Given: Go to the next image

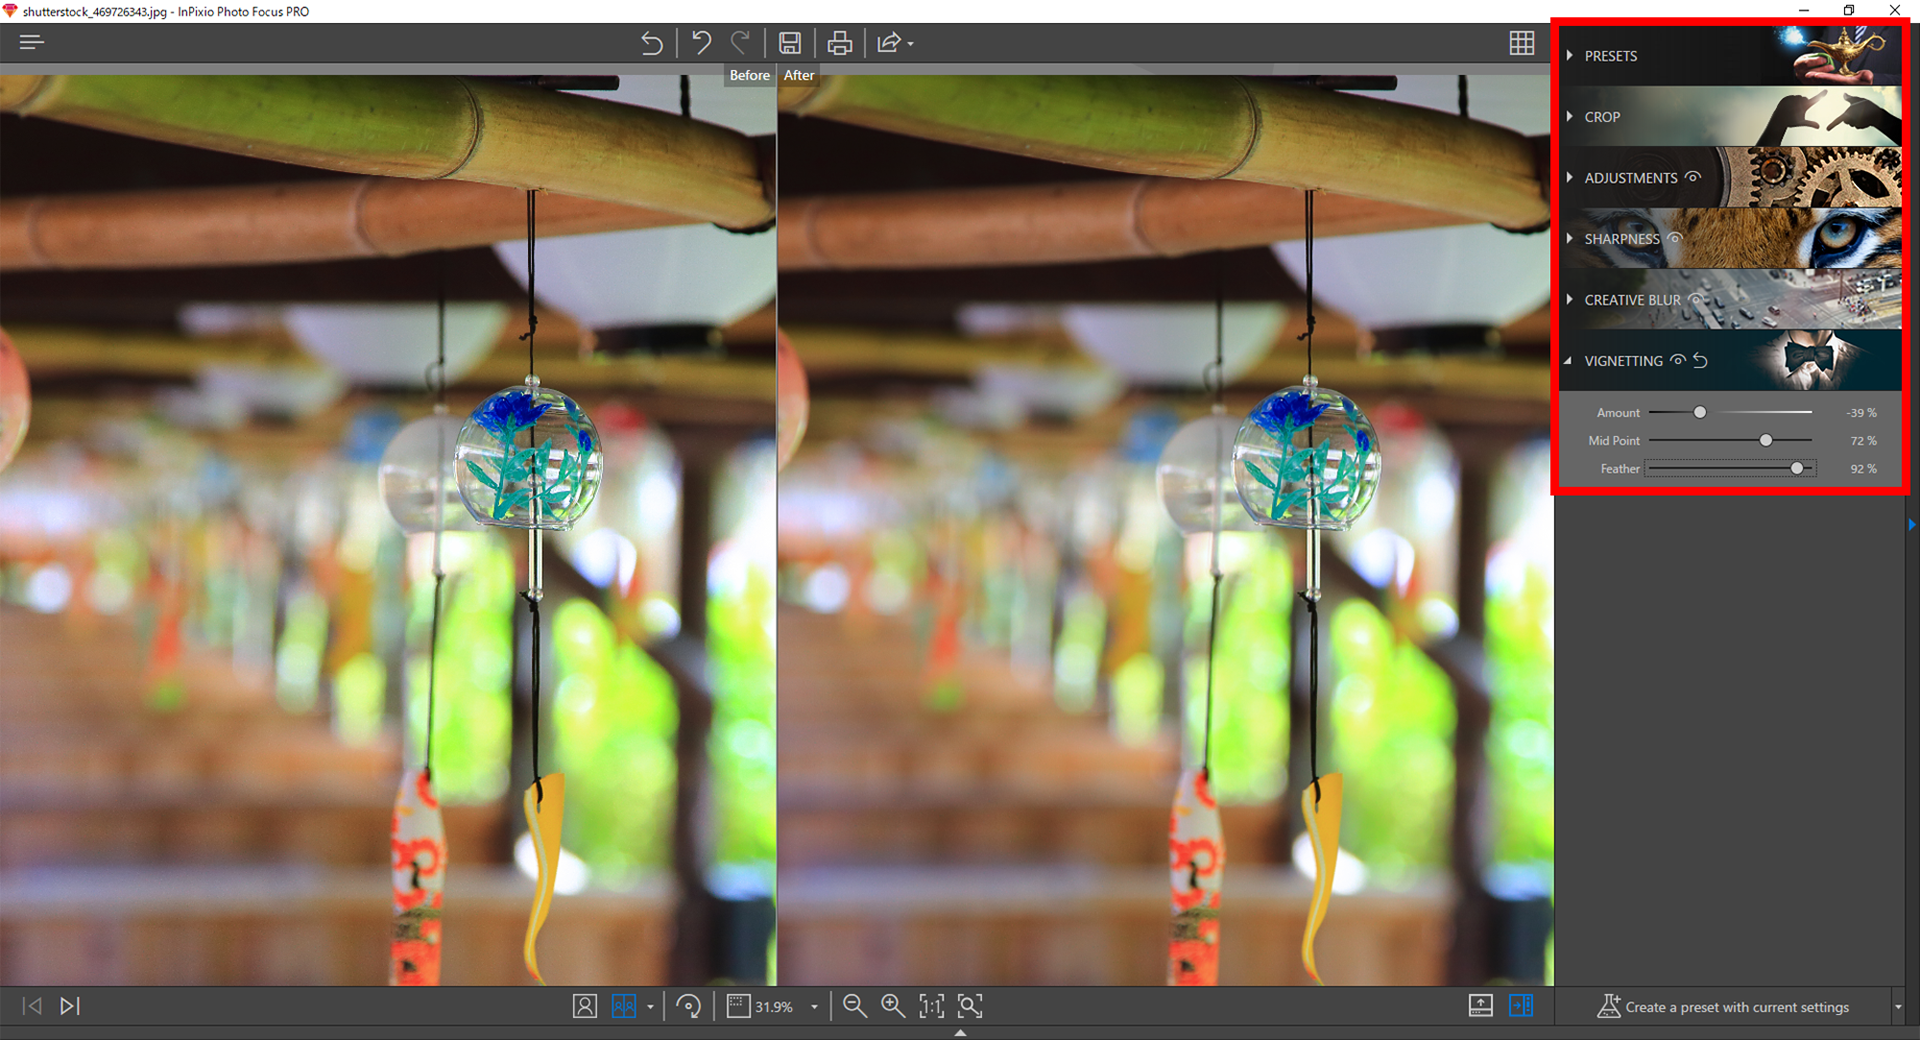Looking at the screenshot, I should [69, 1006].
